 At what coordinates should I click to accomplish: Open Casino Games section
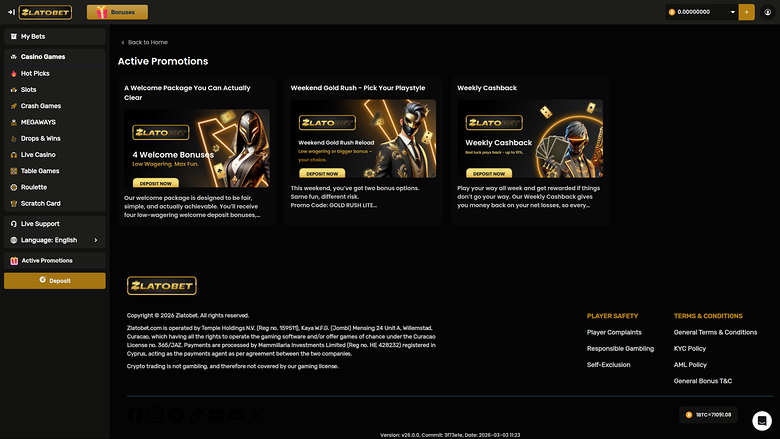pyautogui.click(x=55, y=57)
